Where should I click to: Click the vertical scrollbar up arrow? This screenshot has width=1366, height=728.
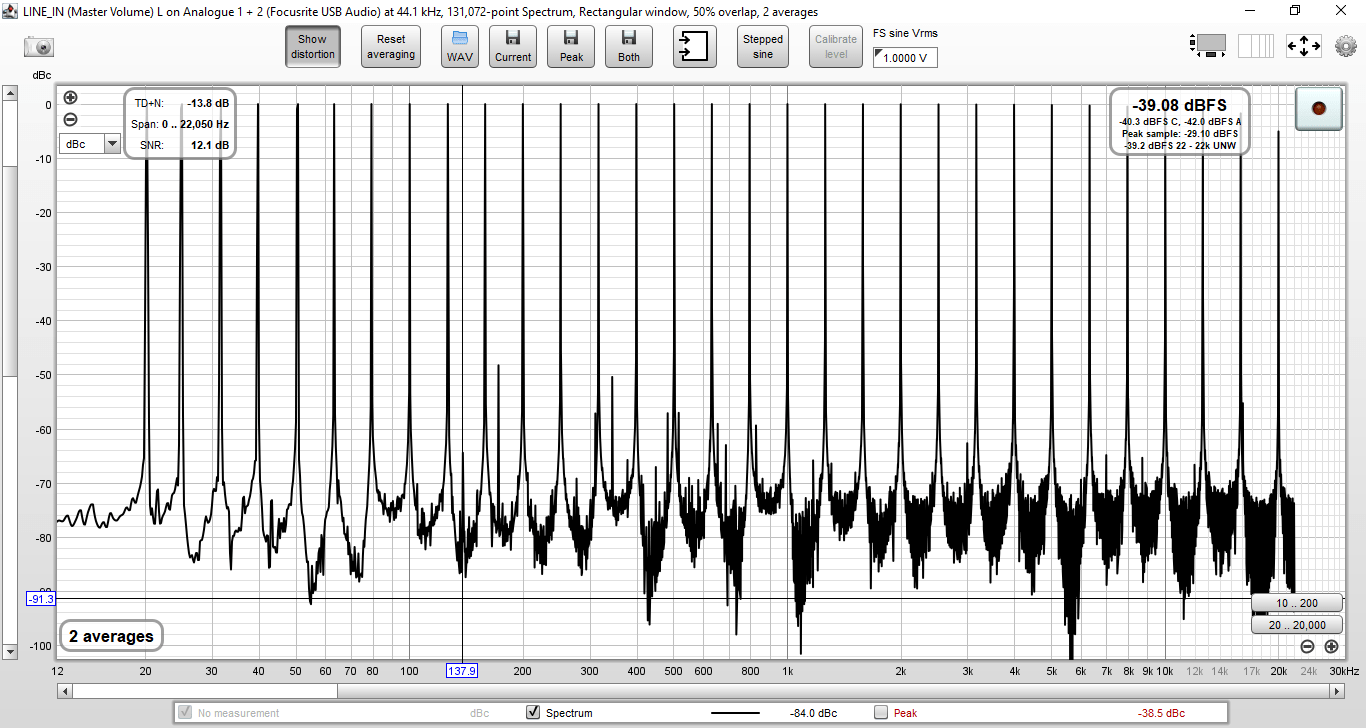[9, 94]
